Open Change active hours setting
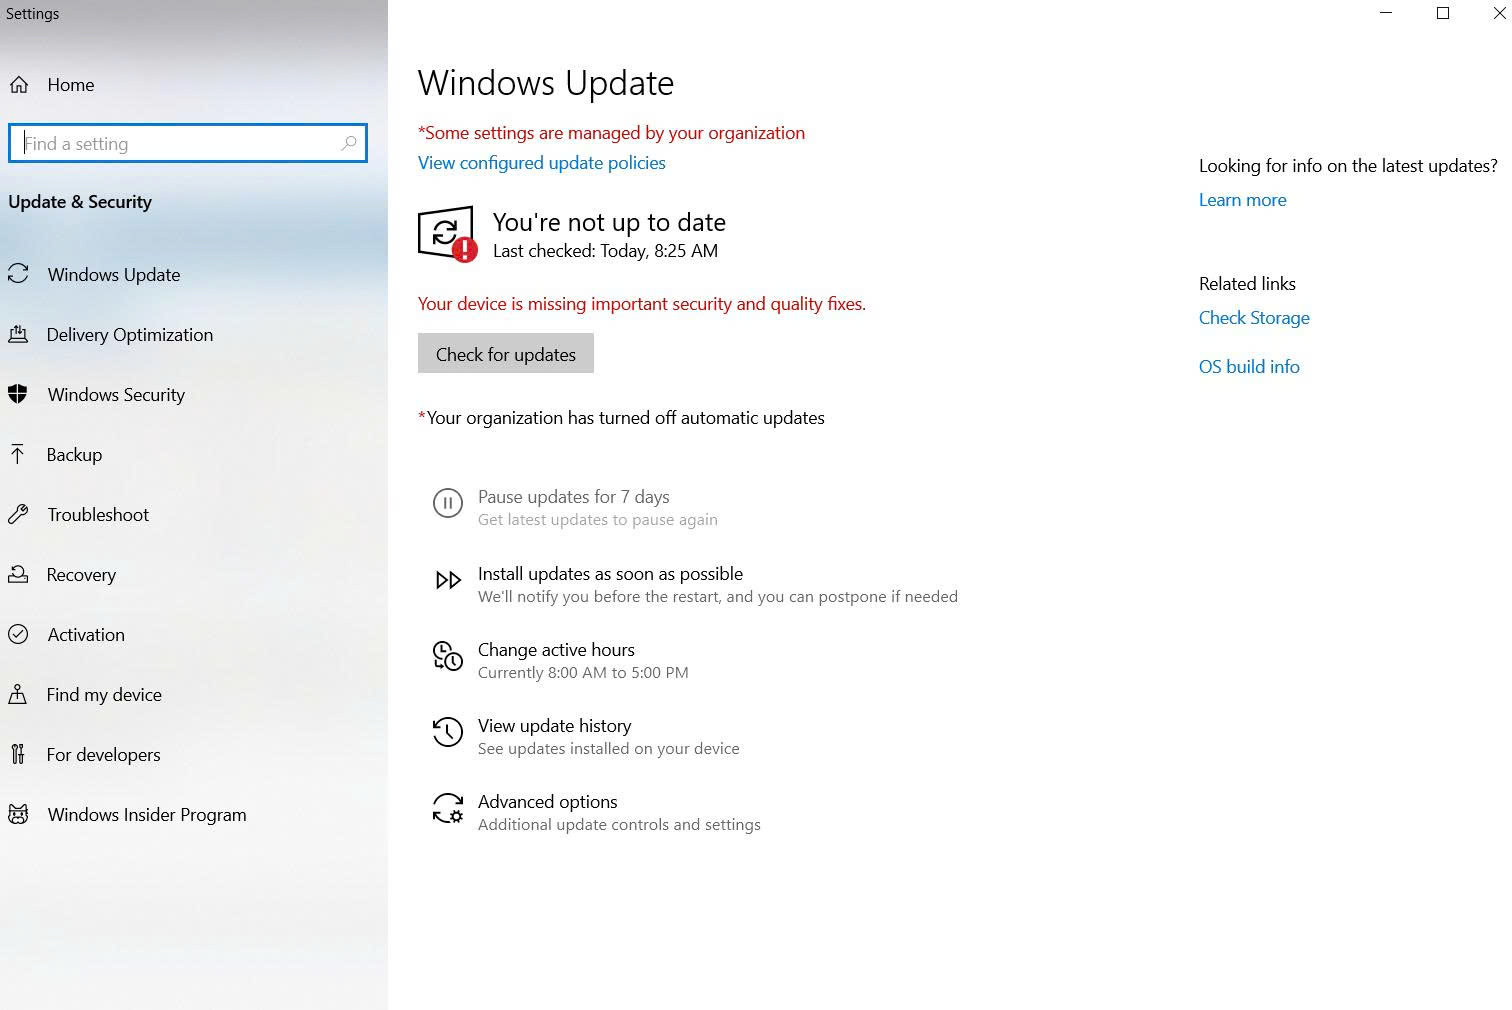This screenshot has width=1512, height=1010. click(556, 650)
